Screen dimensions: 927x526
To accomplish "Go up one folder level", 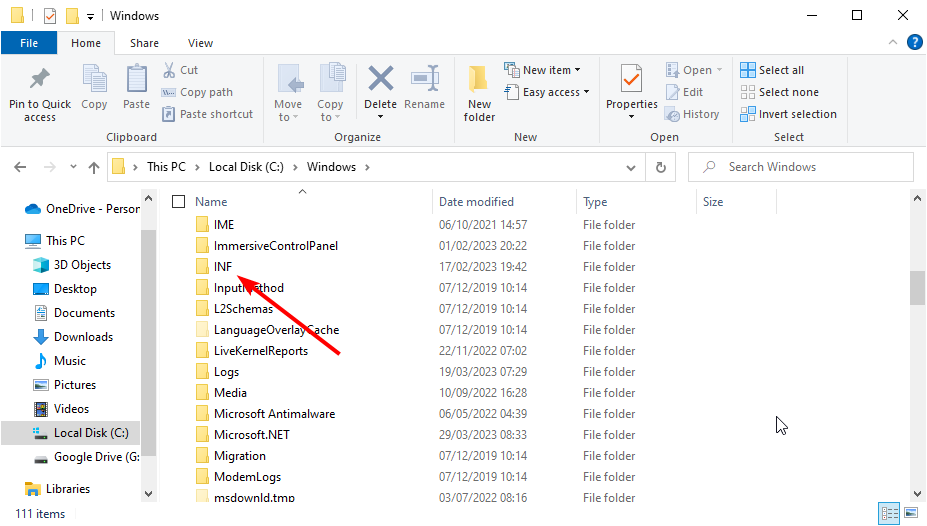I will 93,167.
